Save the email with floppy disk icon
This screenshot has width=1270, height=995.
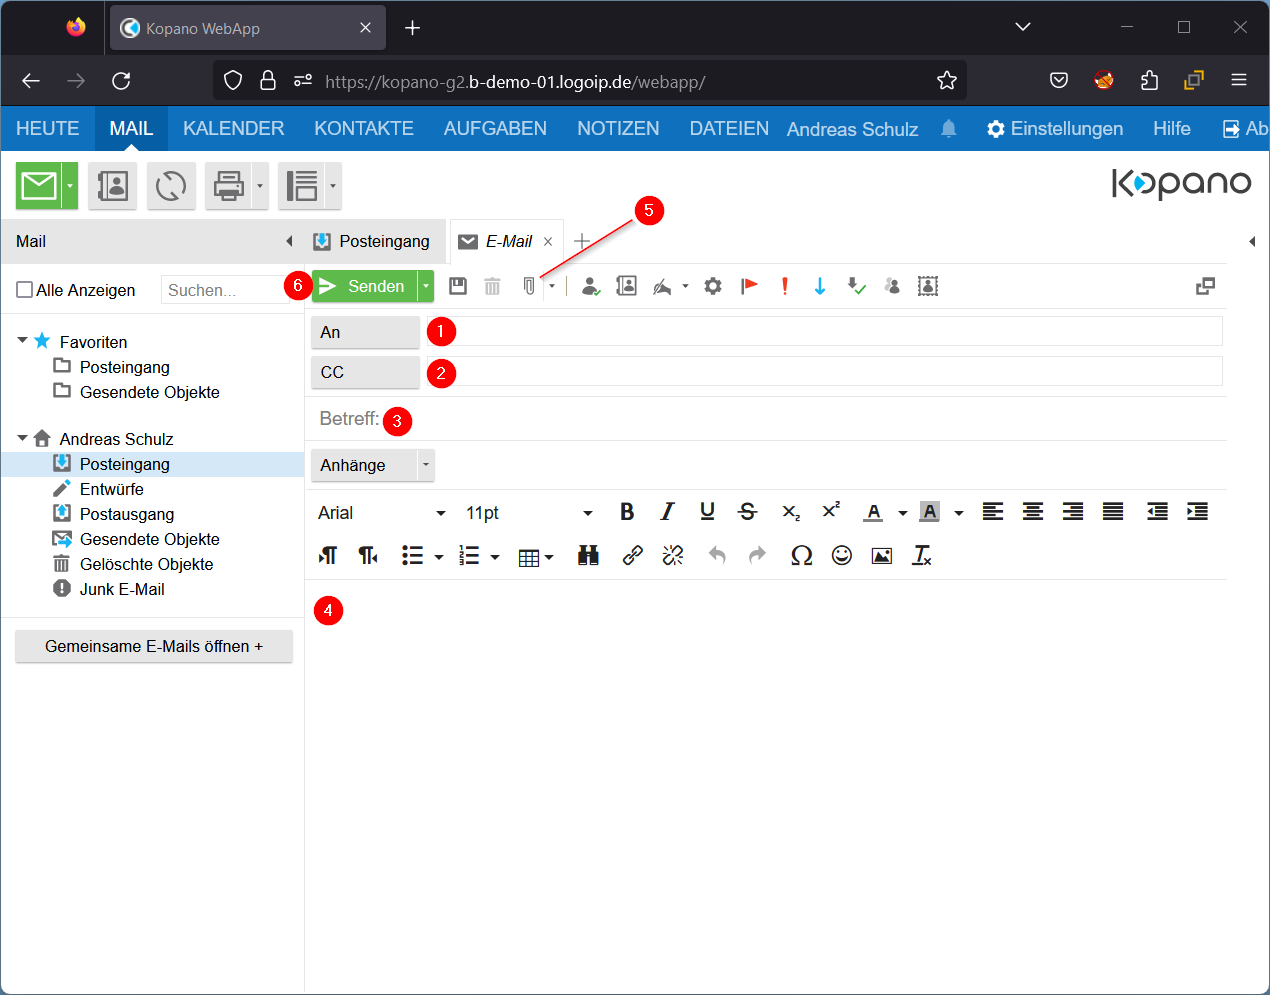(x=458, y=286)
